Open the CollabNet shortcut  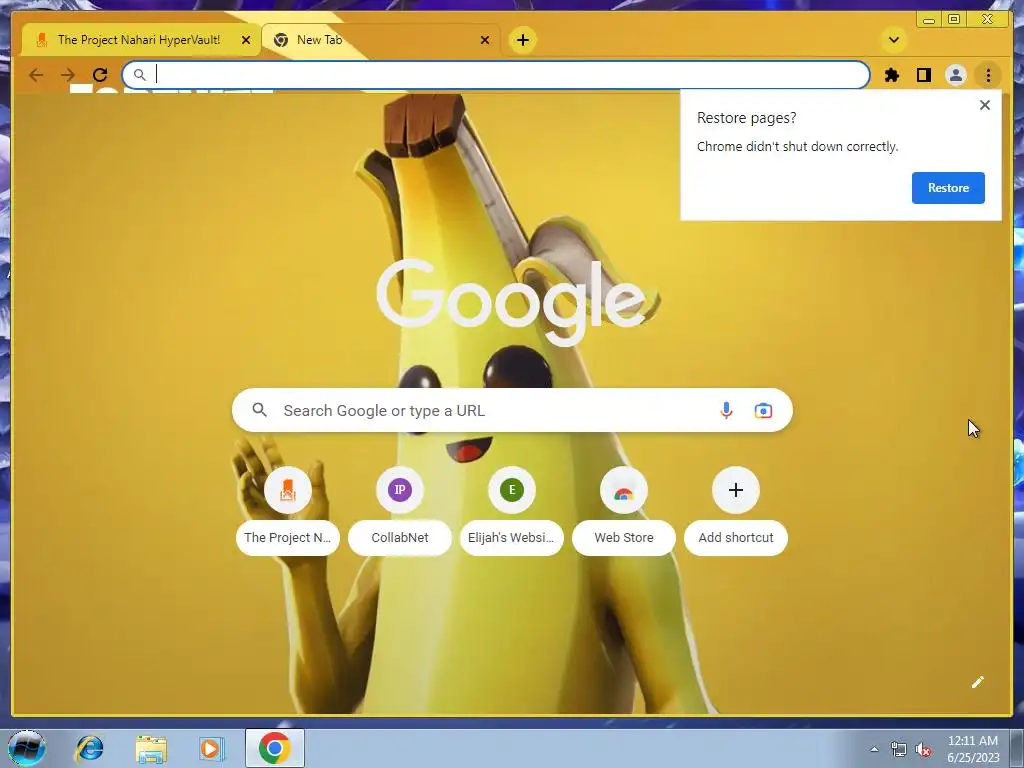(x=400, y=511)
